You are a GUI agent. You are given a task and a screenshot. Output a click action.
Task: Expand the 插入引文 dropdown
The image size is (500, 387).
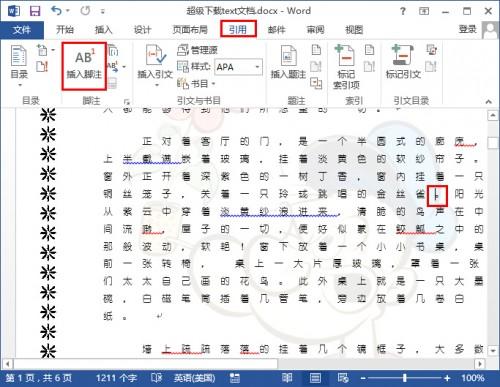pyautogui.click(x=157, y=86)
